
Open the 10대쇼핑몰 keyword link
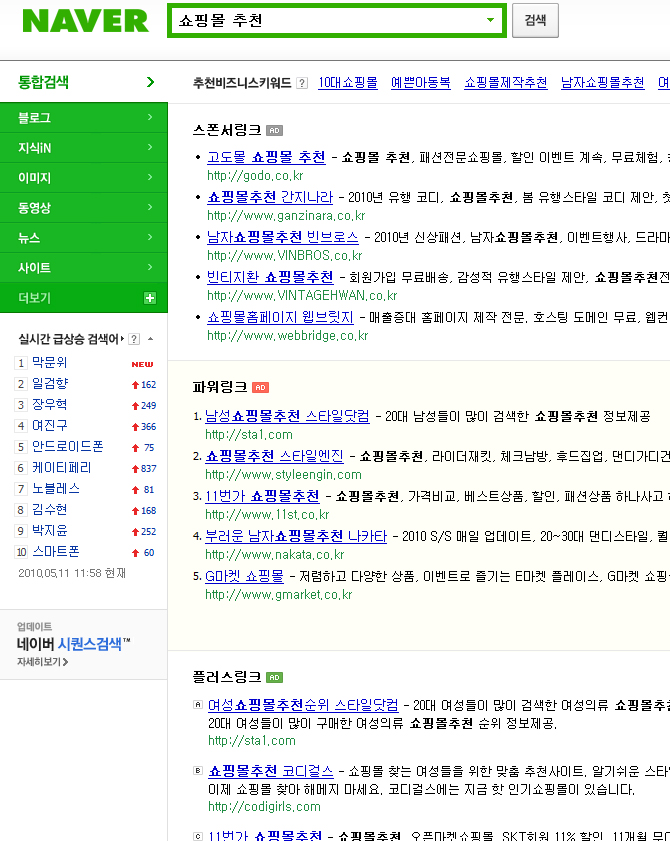(348, 83)
